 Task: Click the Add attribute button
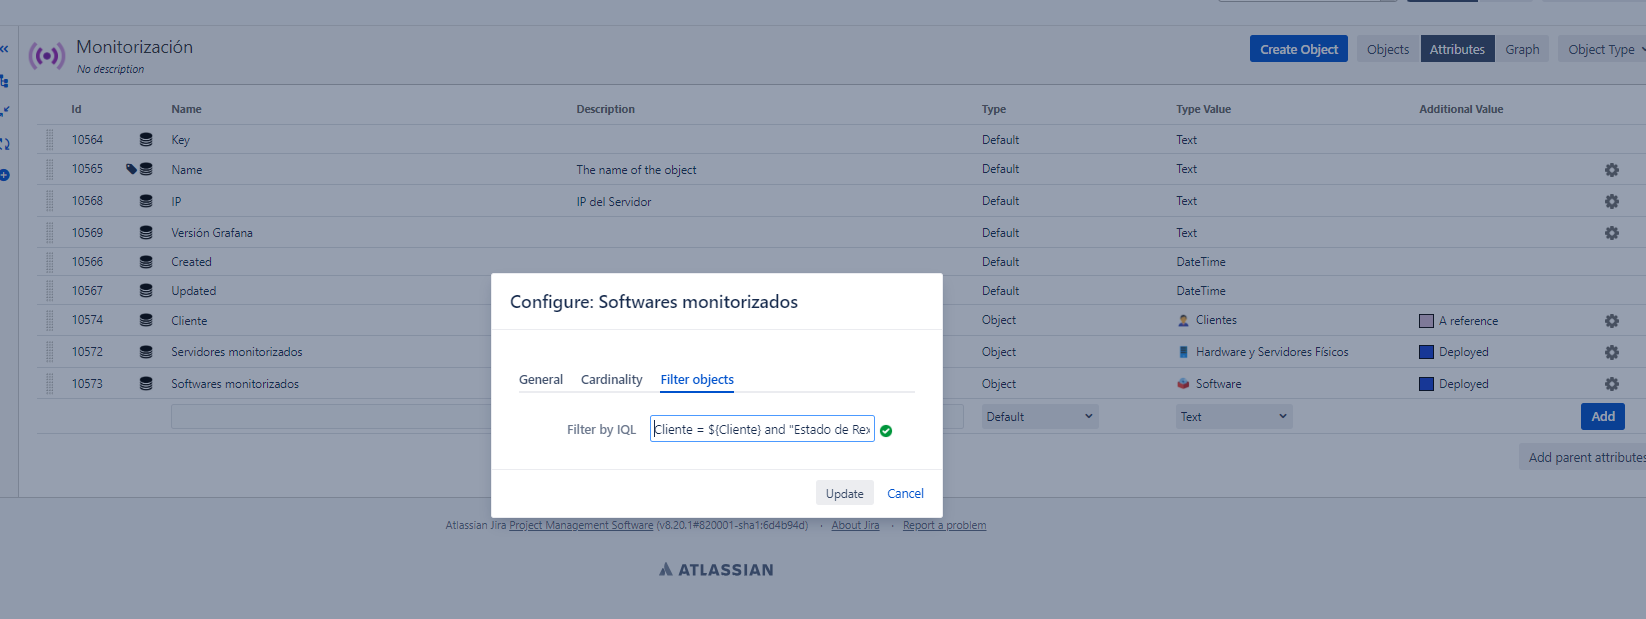[x=1603, y=416]
